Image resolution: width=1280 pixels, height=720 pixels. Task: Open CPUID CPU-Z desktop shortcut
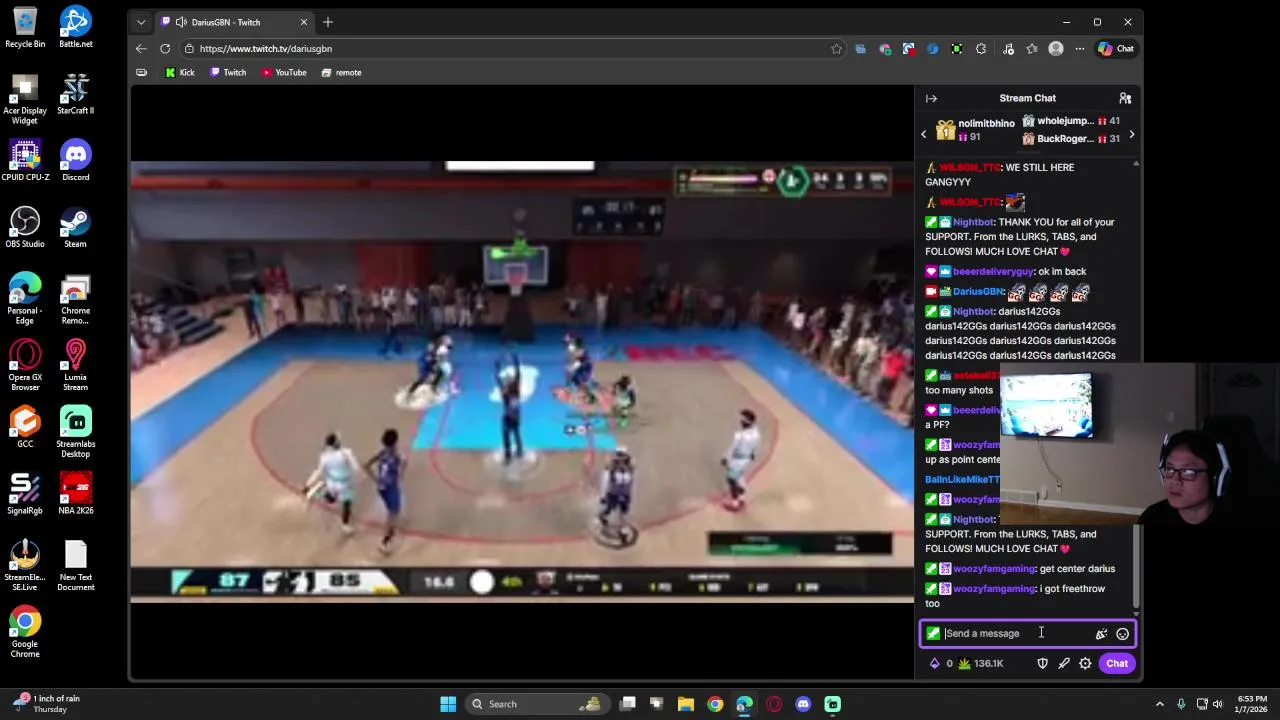click(x=25, y=160)
